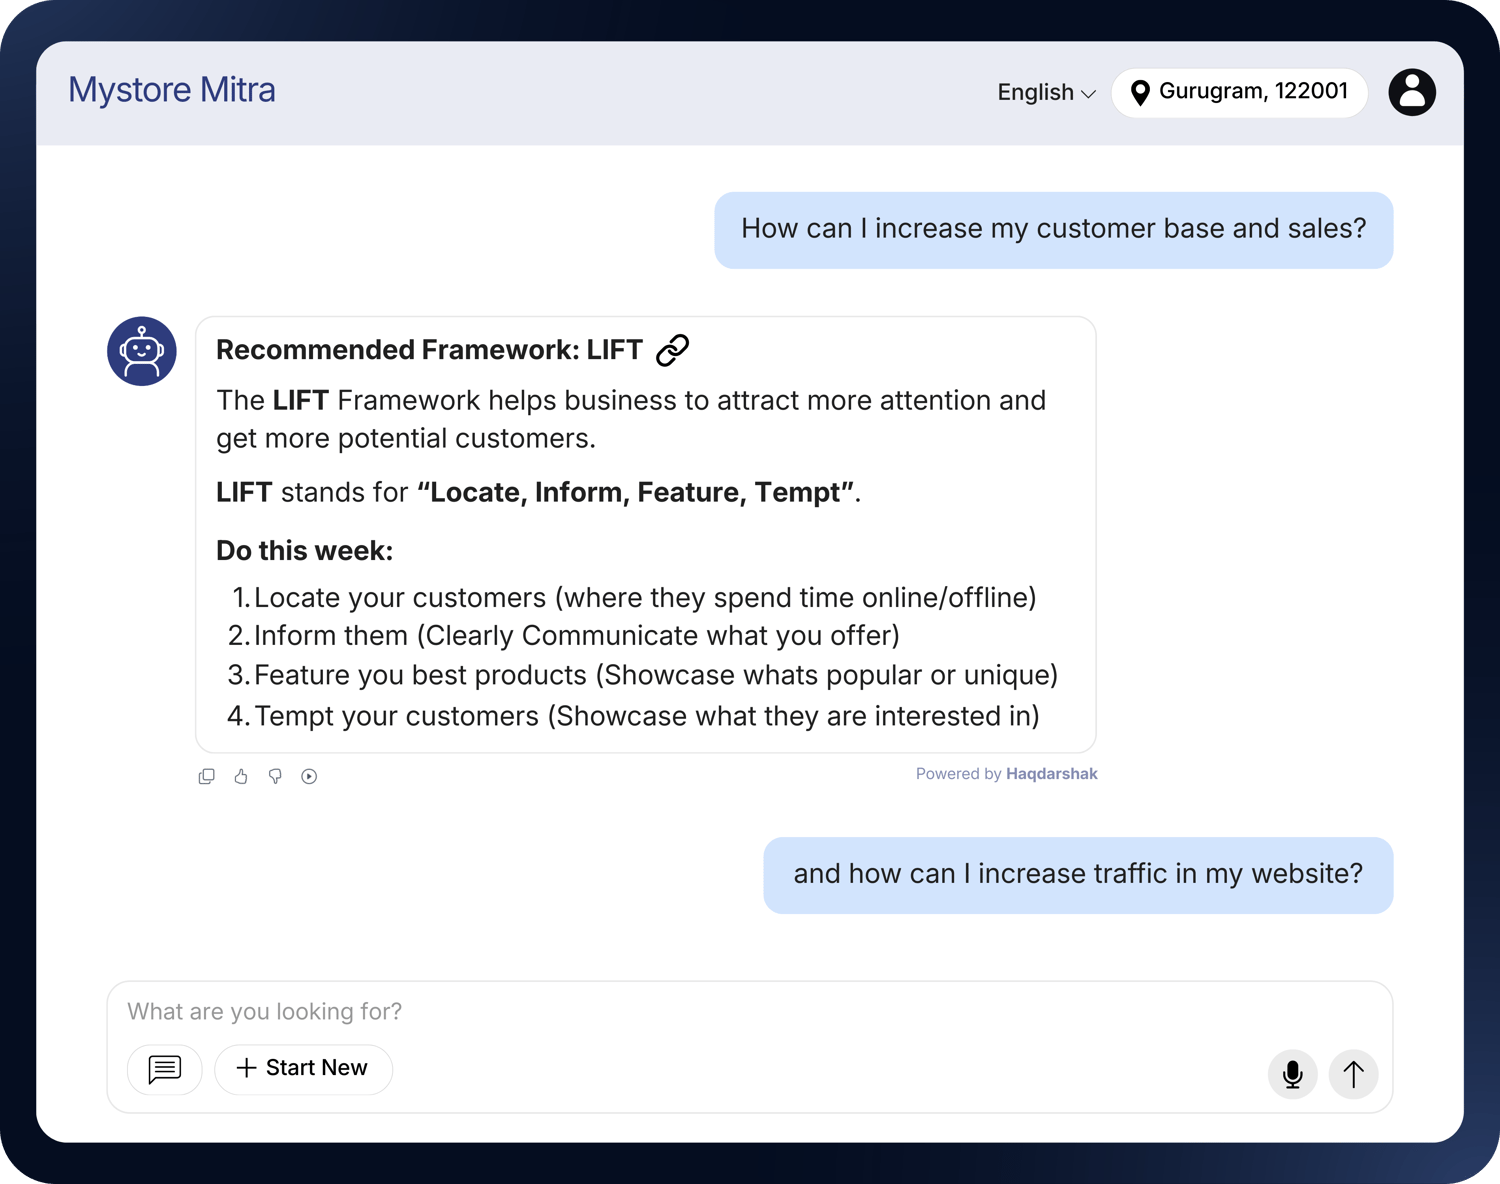Click the 'Do this week:' subheading
The width and height of the screenshot is (1500, 1184).
click(304, 551)
